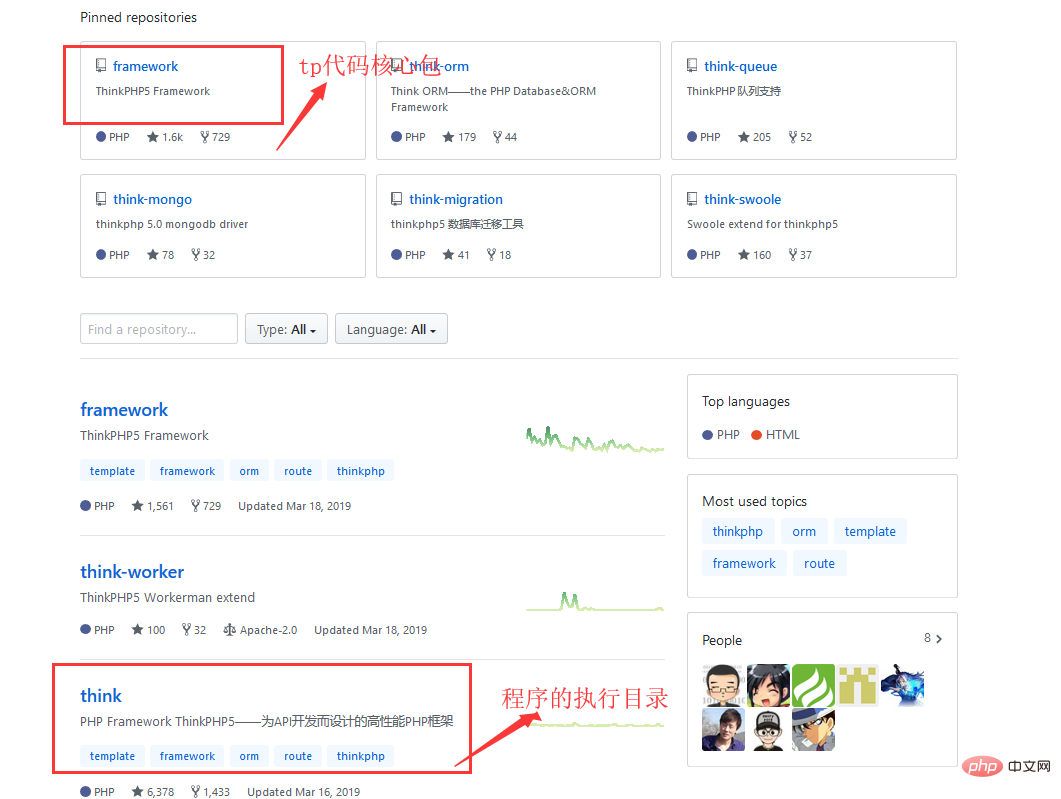View 6,378 stargazers of think repo
Screen dimensions: 1061x799
pyautogui.click(x=153, y=792)
